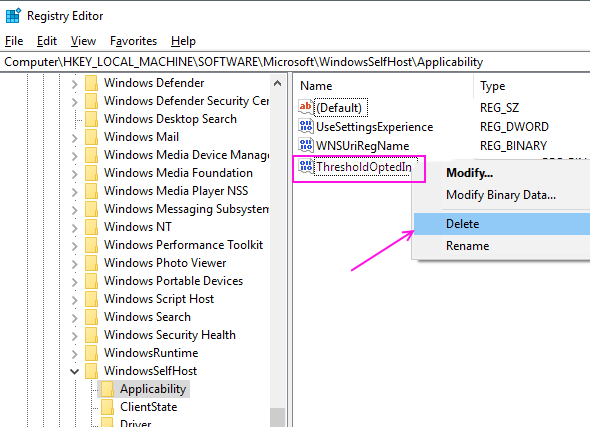This screenshot has height=427, width=590.
Task: Expand the Windows Media Foundation key
Action: (x=75, y=174)
